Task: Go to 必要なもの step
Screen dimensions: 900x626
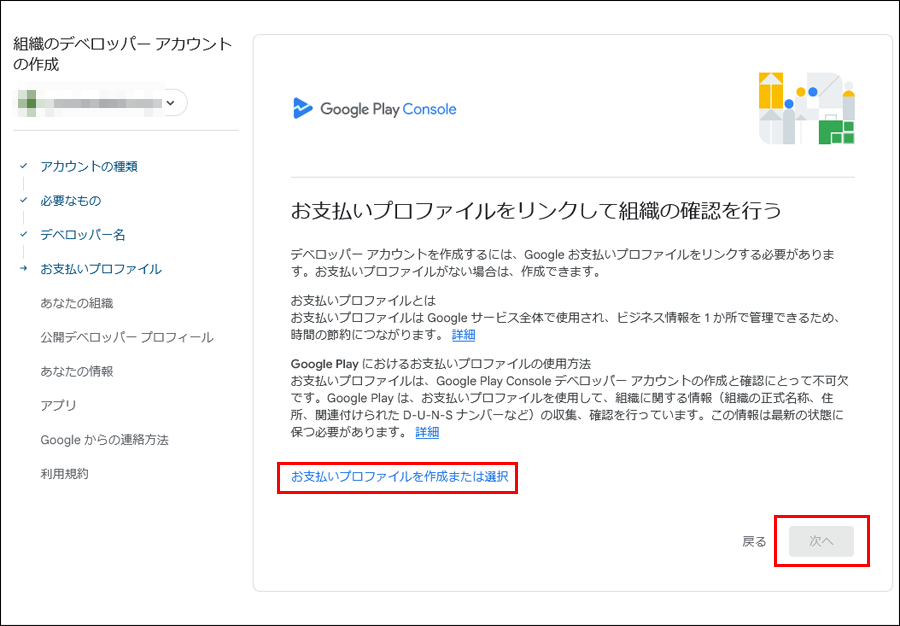Action: pos(71,201)
